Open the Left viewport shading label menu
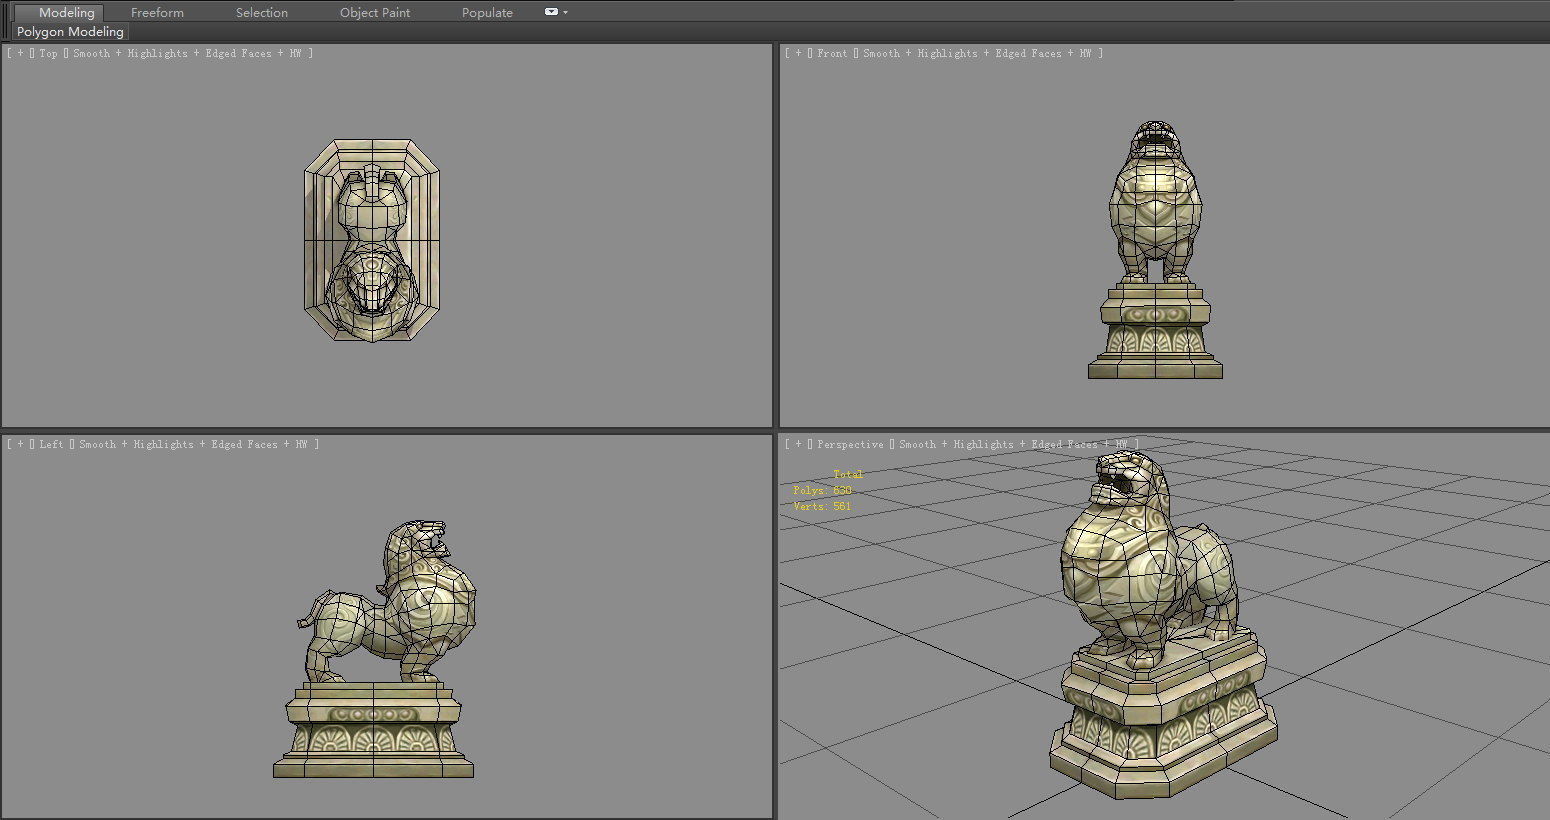Viewport: 1550px width, 820px height. pos(194,444)
